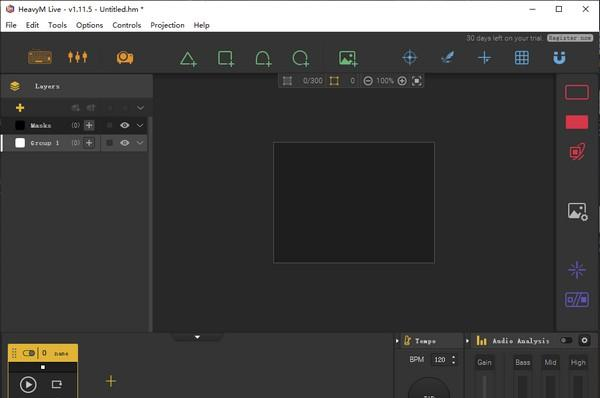Click the orange projector output icon
The height and width of the screenshot is (398, 600).
(125, 58)
